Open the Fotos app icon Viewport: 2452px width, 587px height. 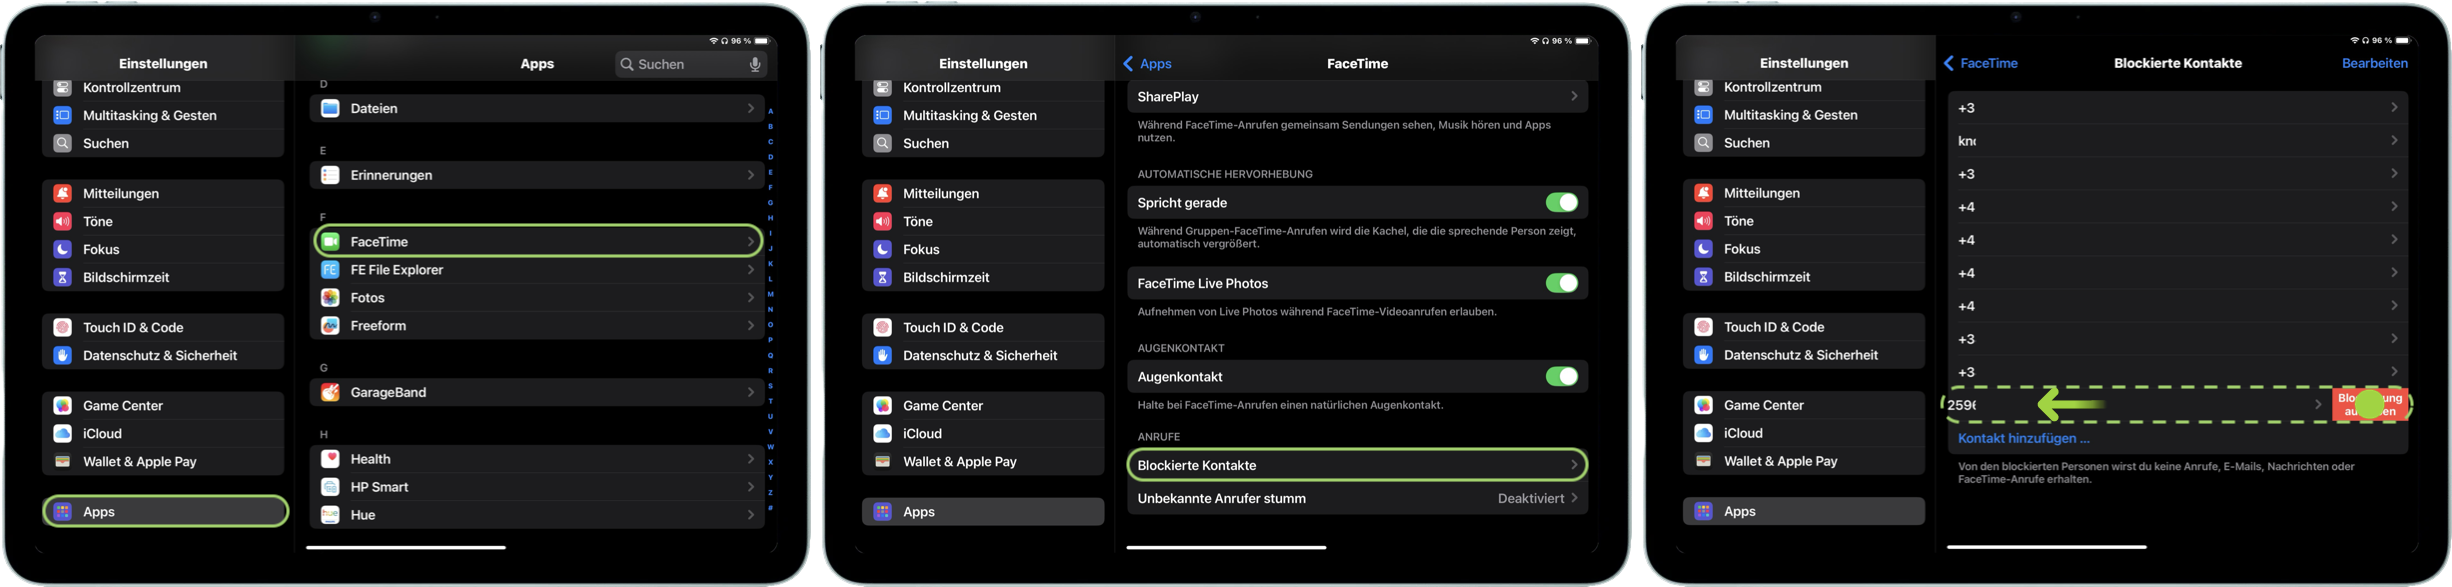pos(330,298)
